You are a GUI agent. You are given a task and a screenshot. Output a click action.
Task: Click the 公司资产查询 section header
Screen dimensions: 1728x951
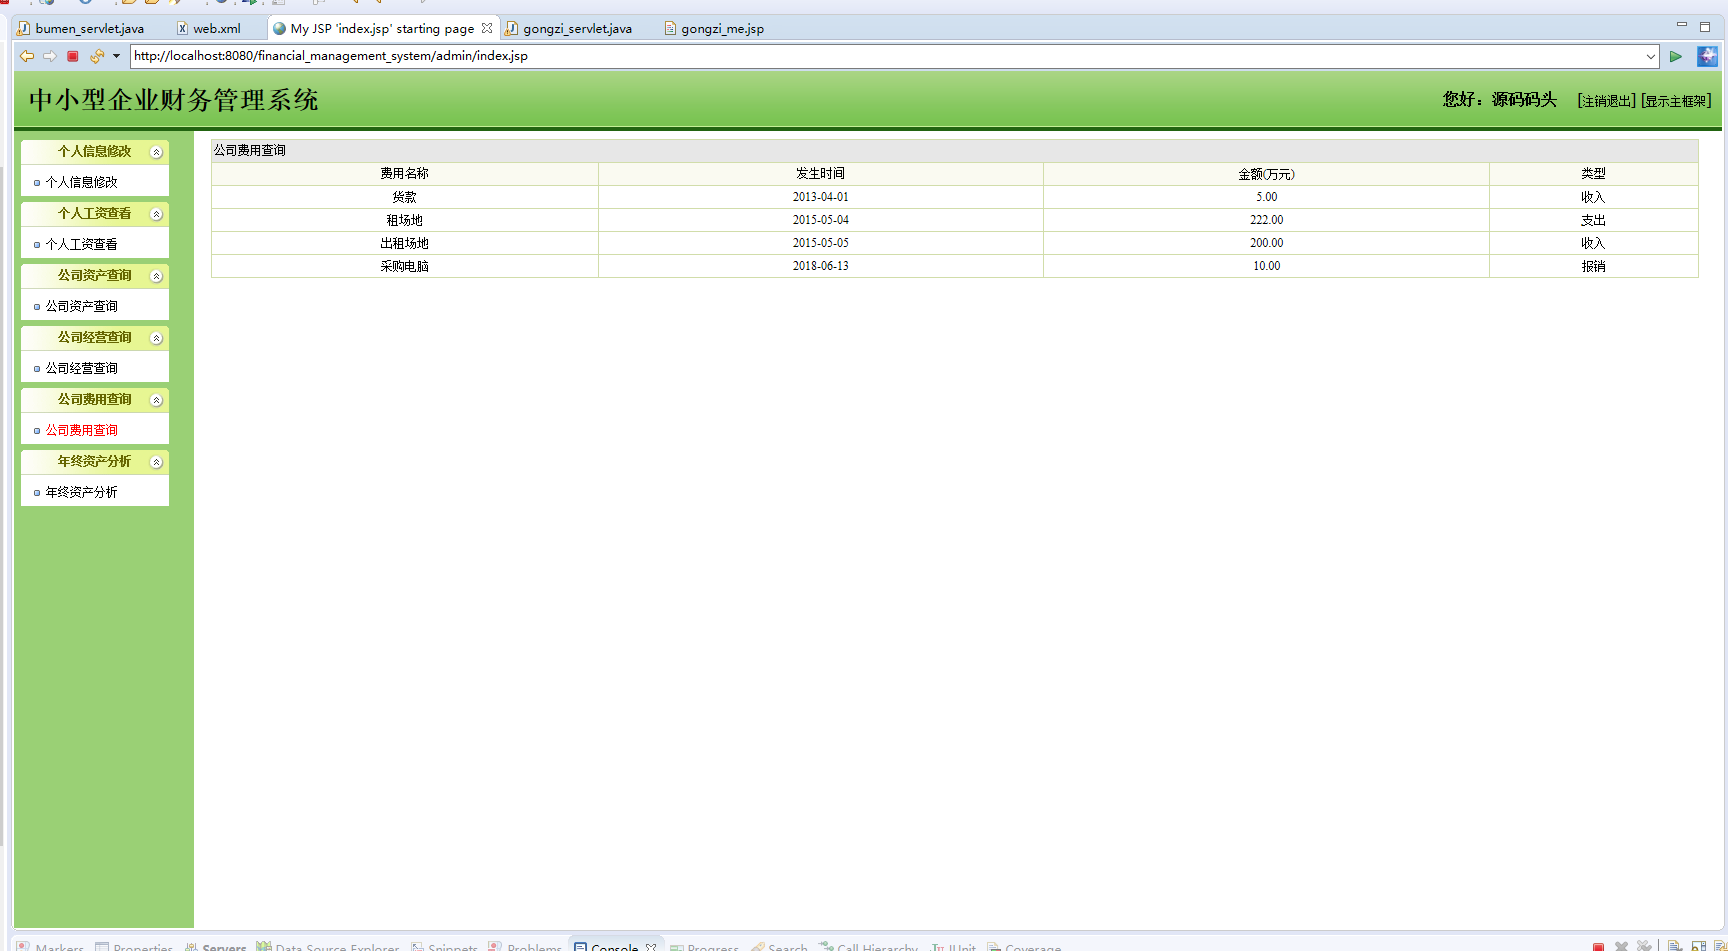click(94, 275)
